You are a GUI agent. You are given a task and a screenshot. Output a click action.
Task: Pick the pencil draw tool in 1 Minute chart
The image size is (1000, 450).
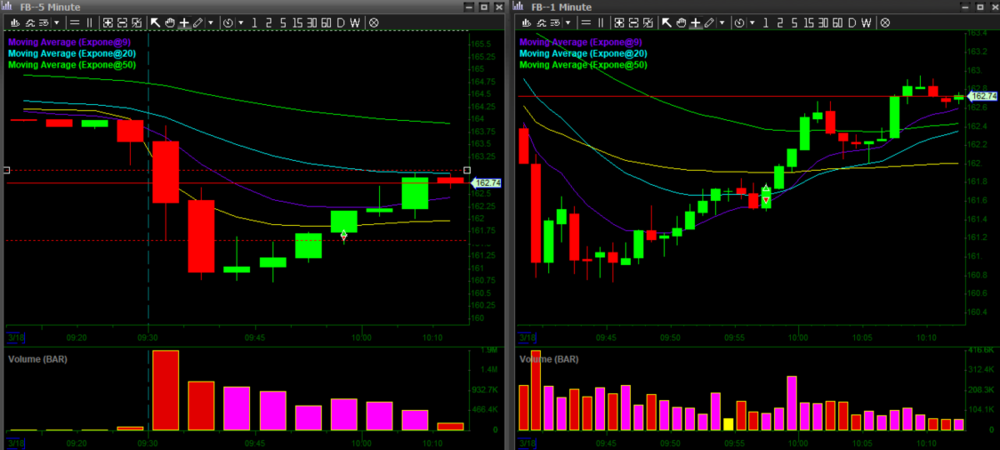(708, 22)
